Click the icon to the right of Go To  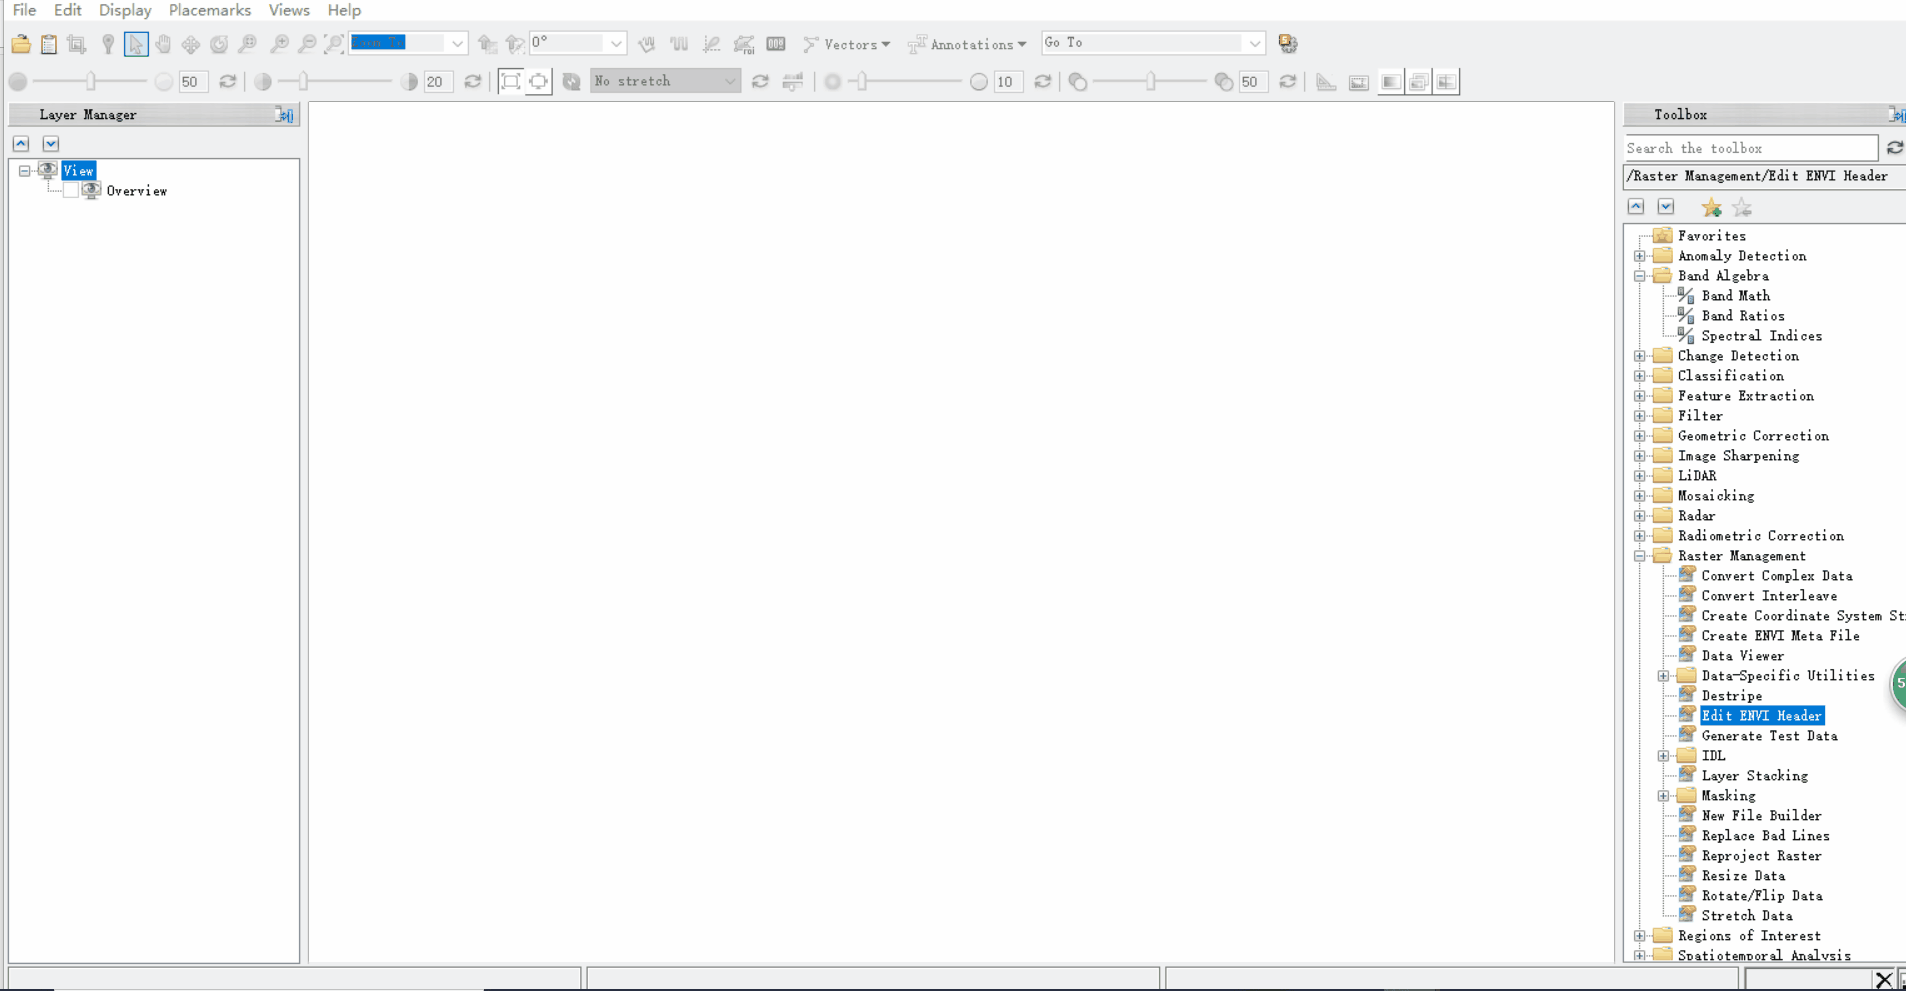[1288, 44]
